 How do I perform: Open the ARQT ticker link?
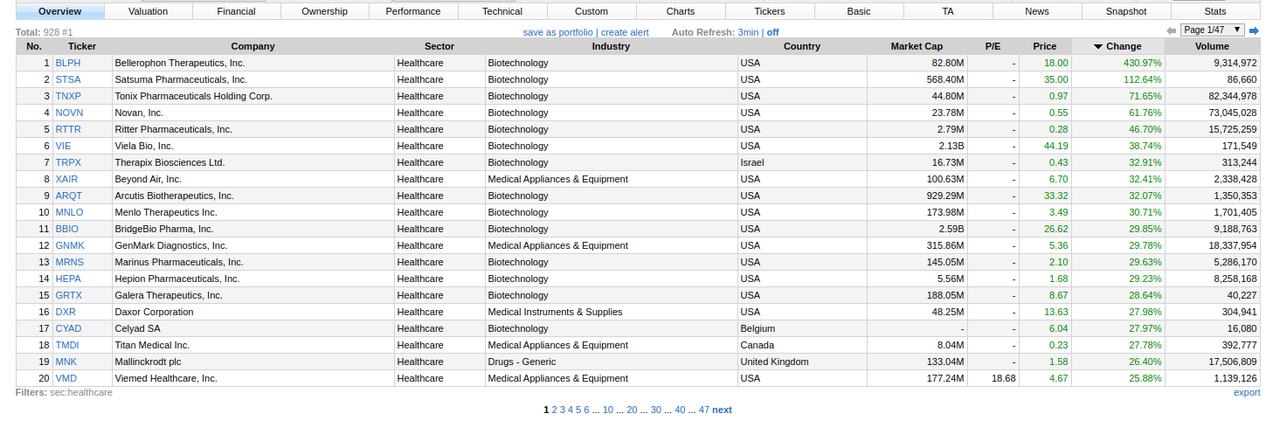click(69, 196)
